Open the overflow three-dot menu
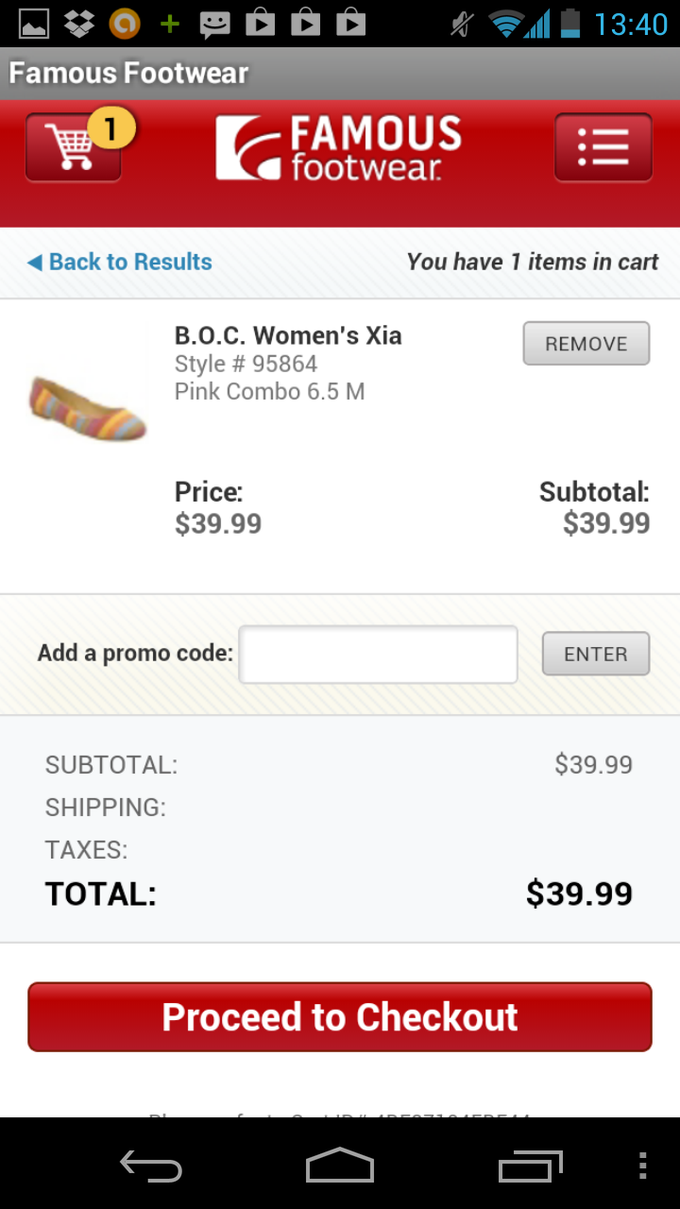This screenshot has height=1209, width=680. tap(642, 1166)
